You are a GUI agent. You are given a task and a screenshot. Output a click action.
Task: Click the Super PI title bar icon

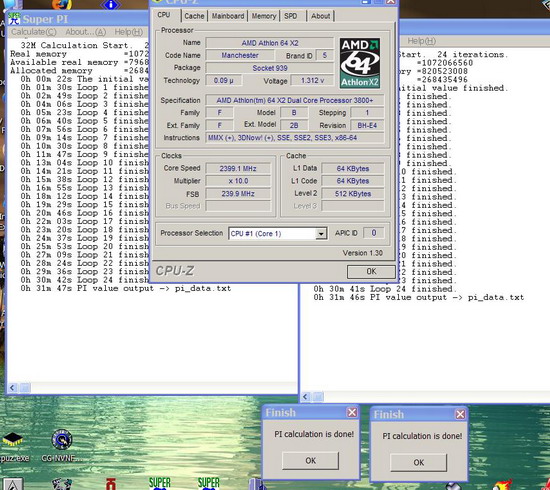[14, 19]
